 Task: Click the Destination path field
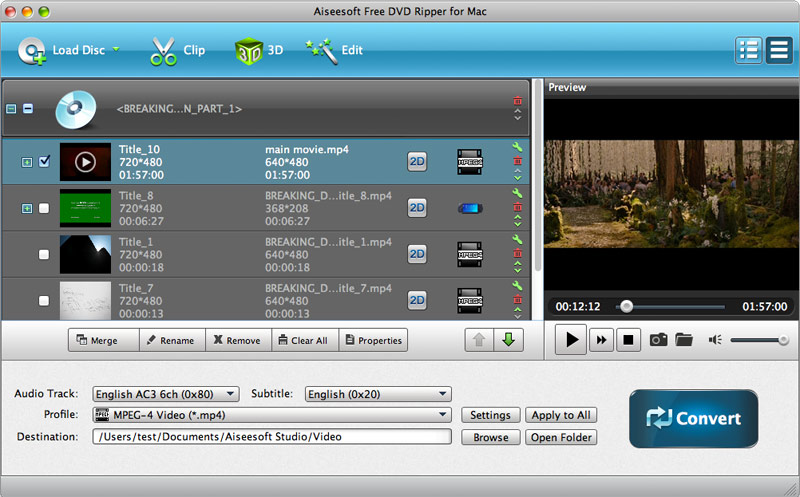click(272, 437)
